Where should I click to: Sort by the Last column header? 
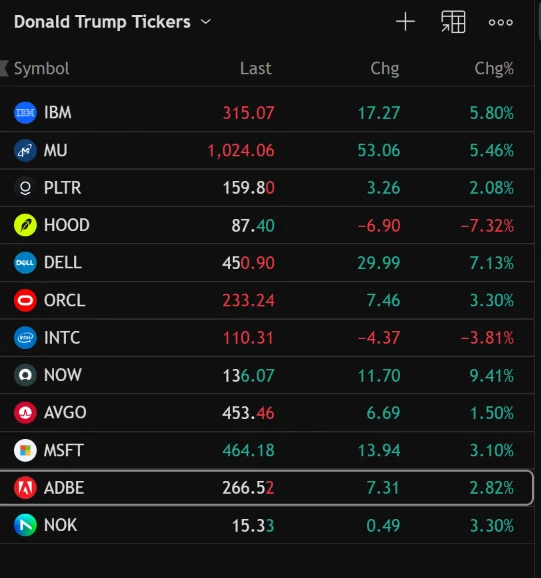[x=256, y=68]
